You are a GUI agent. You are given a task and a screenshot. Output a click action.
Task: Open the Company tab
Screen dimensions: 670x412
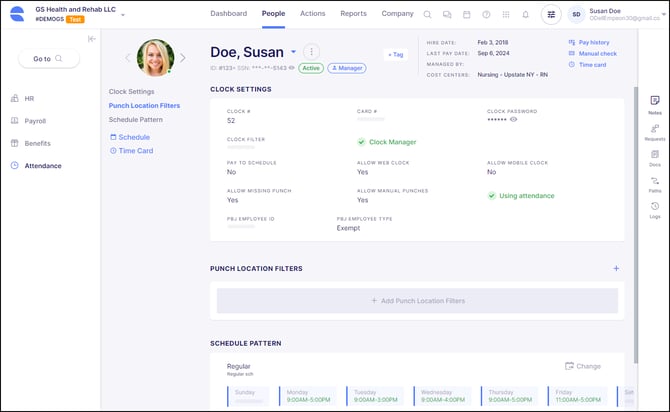(397, 14)
